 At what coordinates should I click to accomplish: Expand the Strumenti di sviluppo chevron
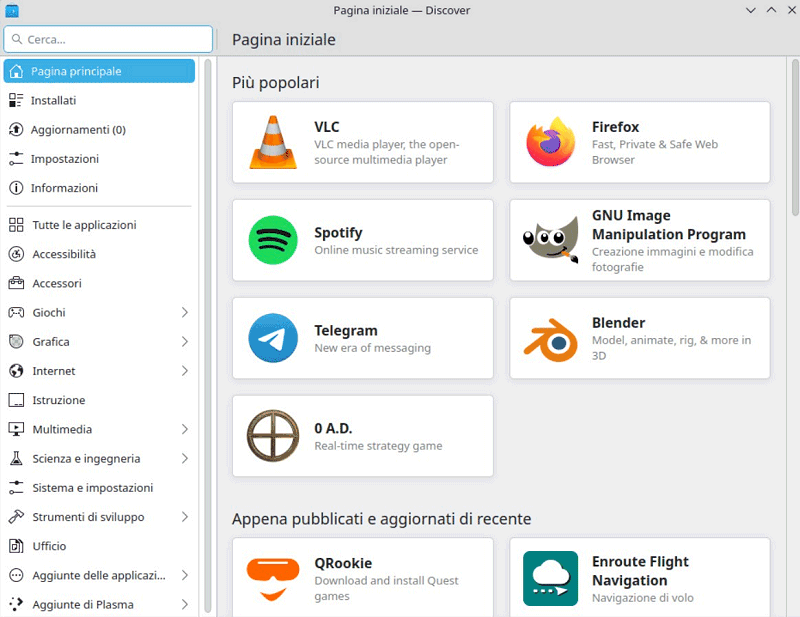[185, 517]
